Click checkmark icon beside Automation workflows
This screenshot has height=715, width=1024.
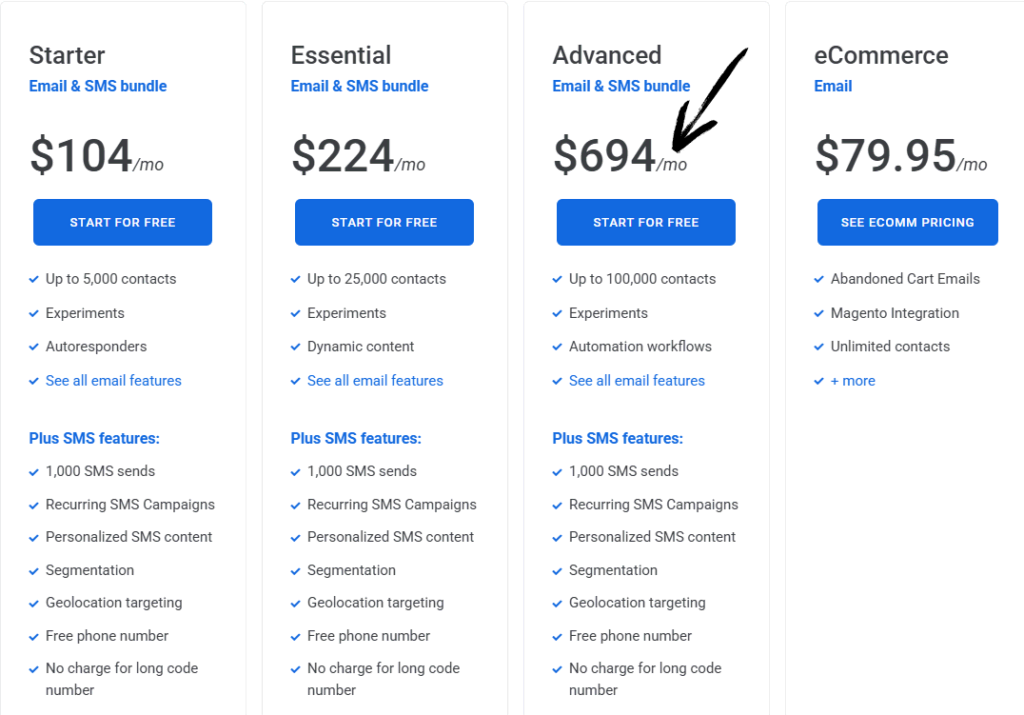(x=558, y=347)
